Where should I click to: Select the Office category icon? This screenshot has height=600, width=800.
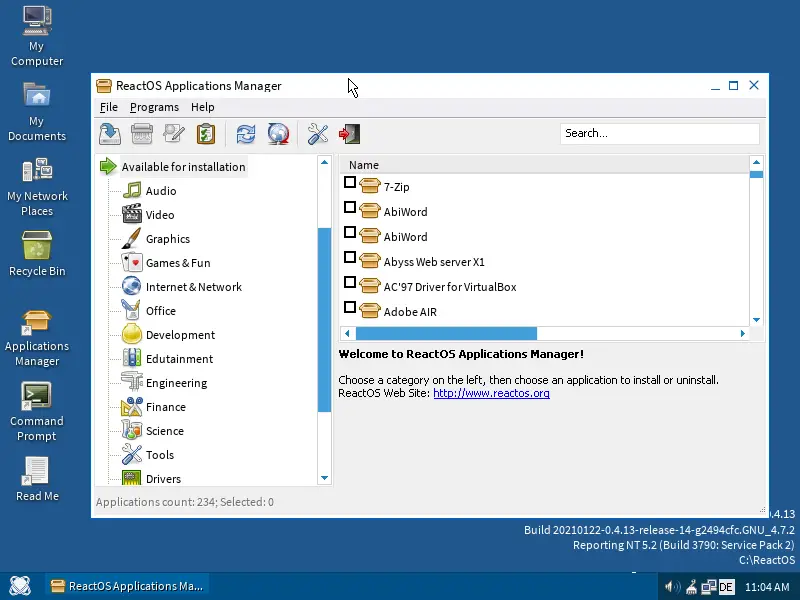coord(131,310)
